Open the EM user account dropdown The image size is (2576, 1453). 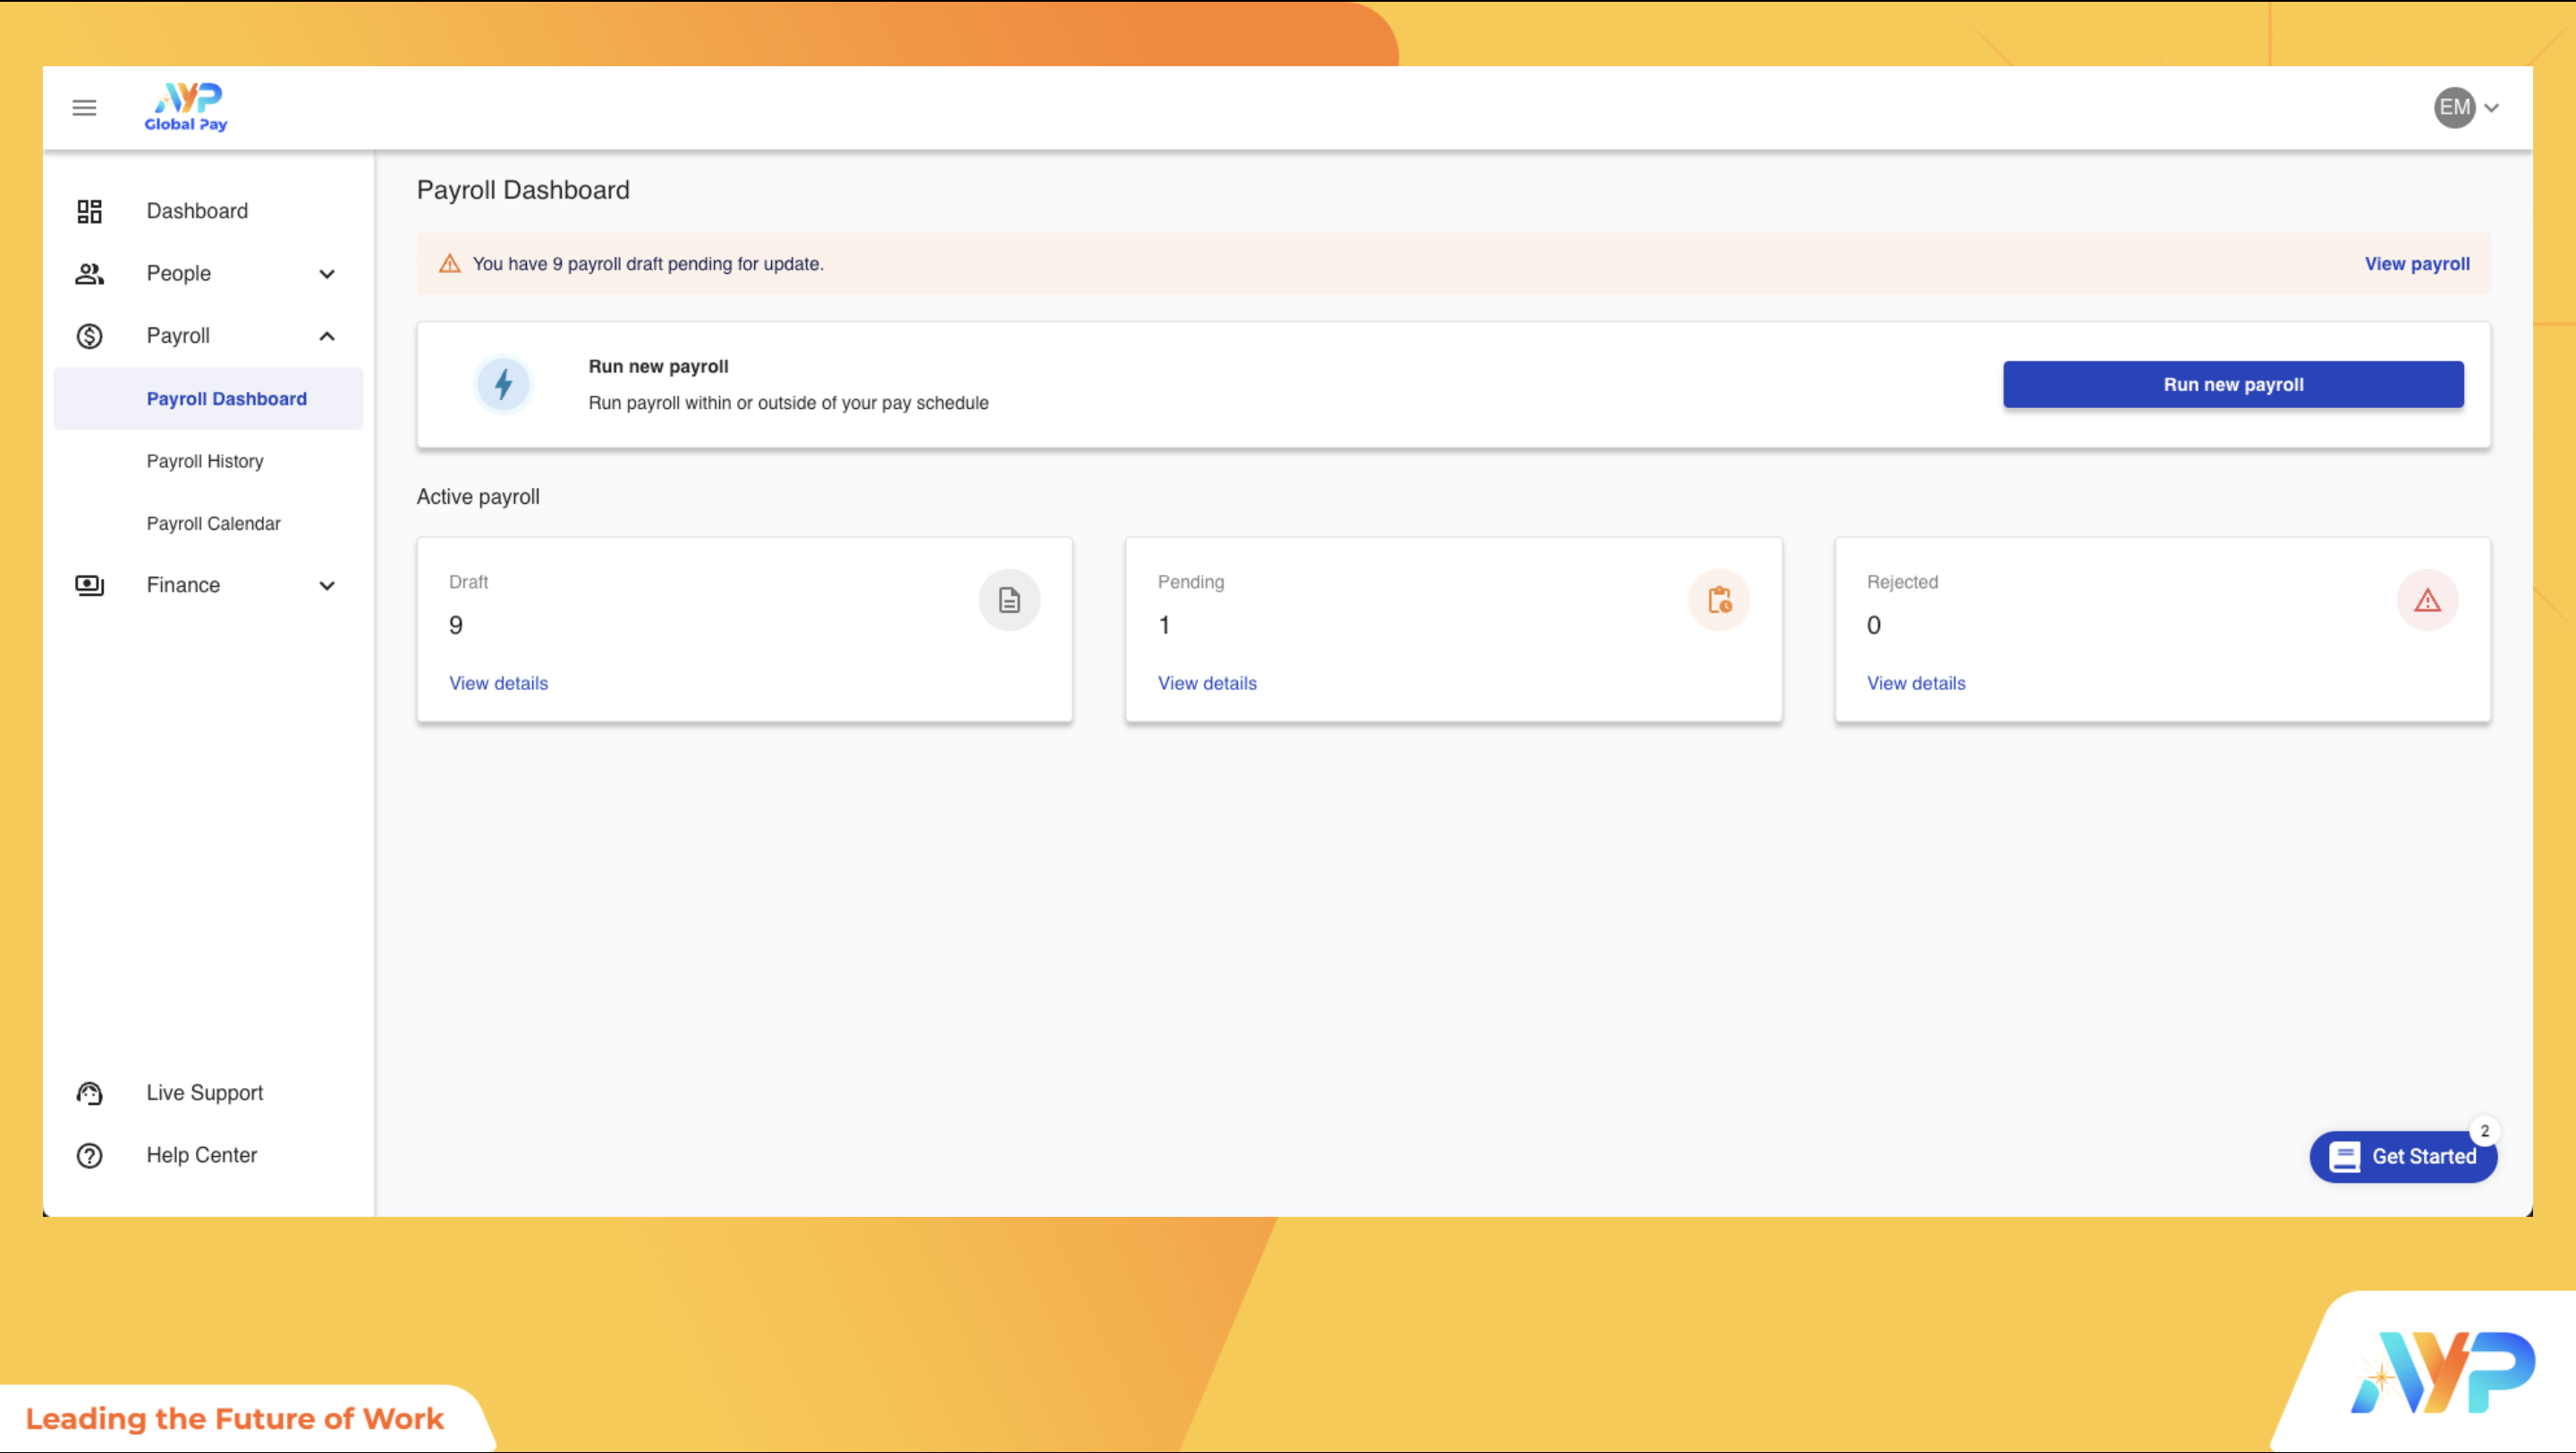2466,107
